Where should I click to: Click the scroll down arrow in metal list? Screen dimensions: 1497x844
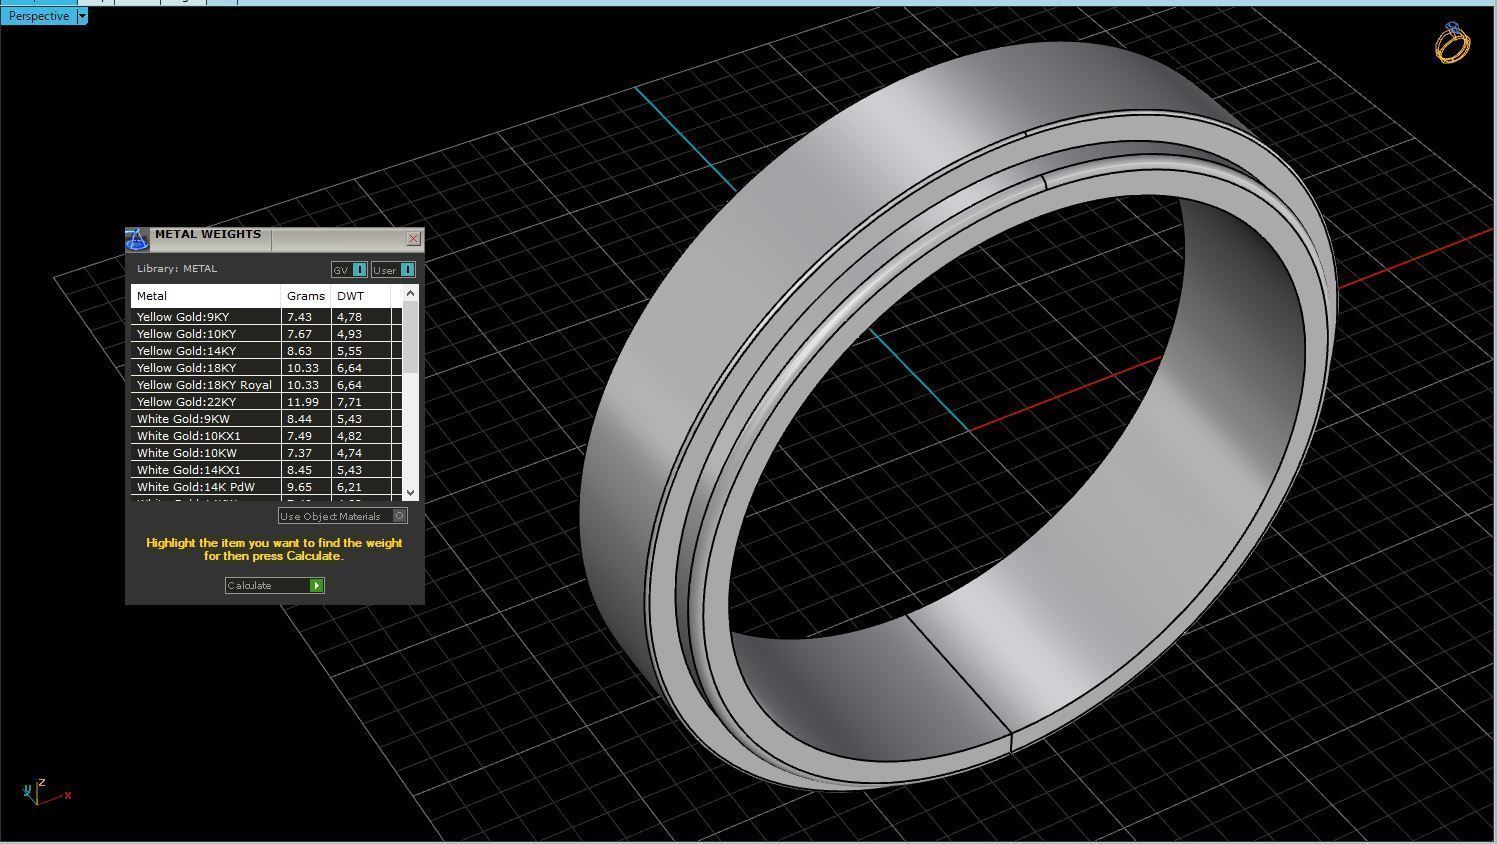coord(410,492)
